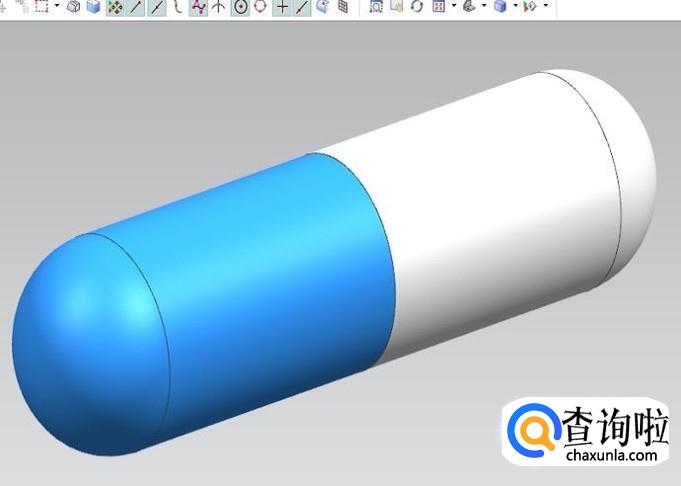Select the rectangle selection tool
Screen dimensions: 681x486
coord(42,6)
